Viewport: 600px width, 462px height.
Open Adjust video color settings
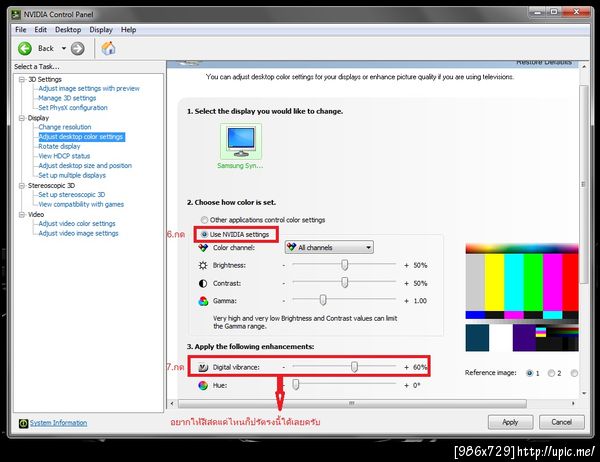77,224
